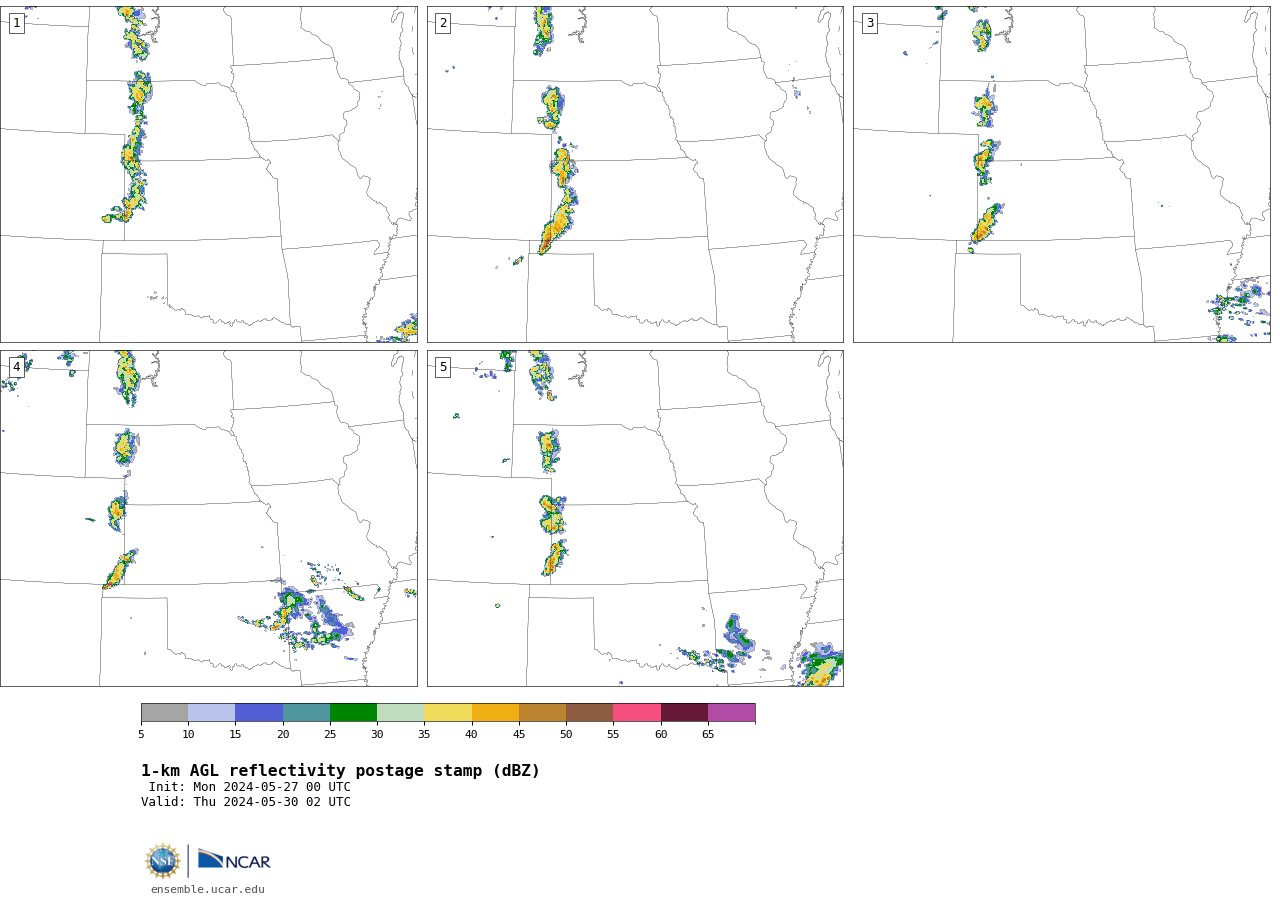Click the dark green 25-30 dBZ swatch
The height and width of the screenshot is (901, 1280).
pyautogui.click(x=353, y=712)
